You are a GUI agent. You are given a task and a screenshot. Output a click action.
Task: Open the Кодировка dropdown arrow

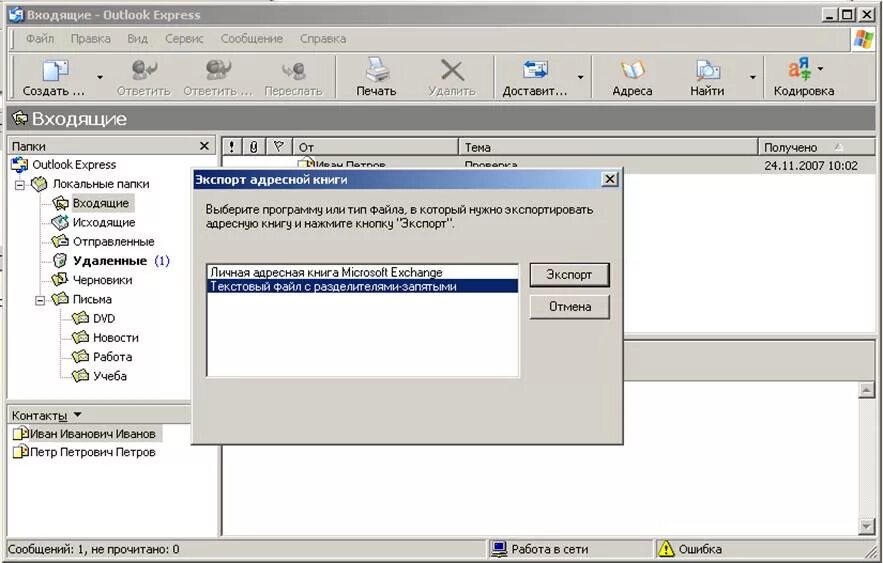[820, 69]
